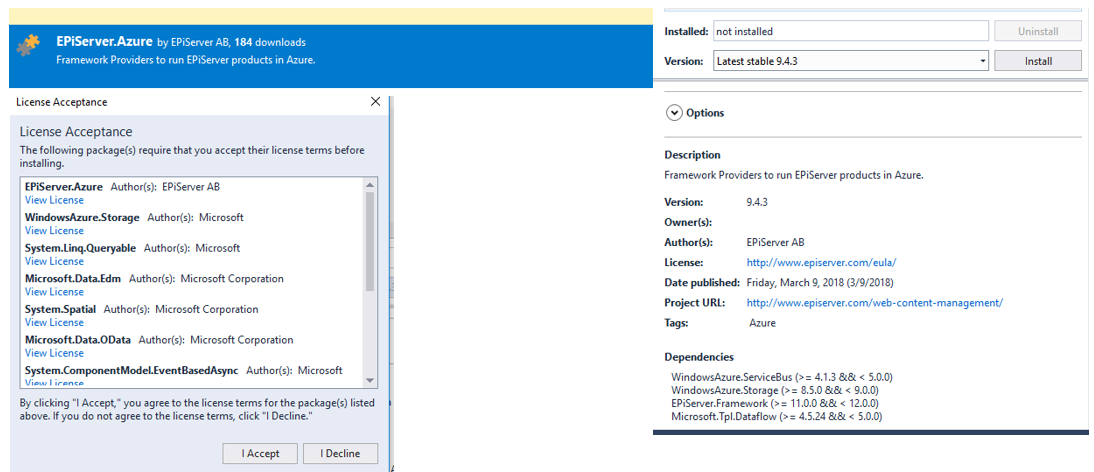Click the Installed field showing not installed
This screenshot has width=1094, height=472.
click(x=851, y=31)
